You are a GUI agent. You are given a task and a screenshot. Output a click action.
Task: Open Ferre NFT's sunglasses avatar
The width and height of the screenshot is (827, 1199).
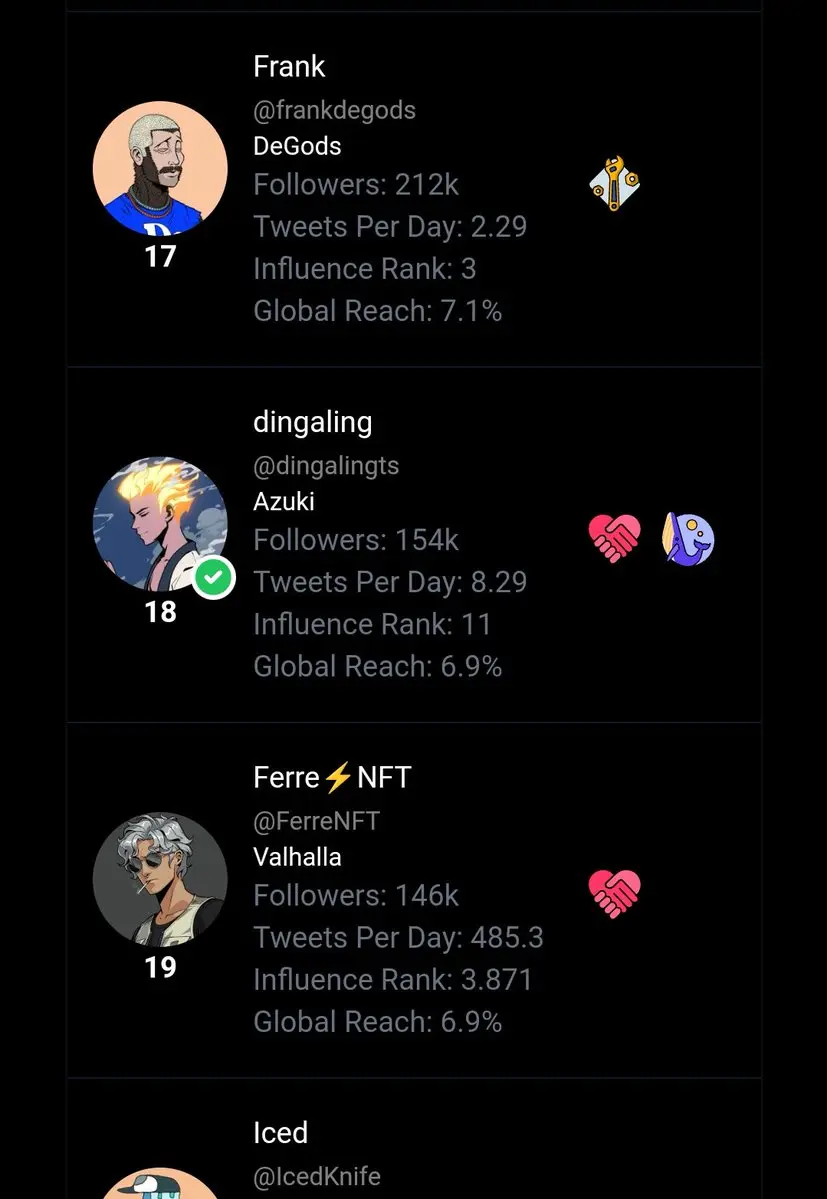pos(160,879)
